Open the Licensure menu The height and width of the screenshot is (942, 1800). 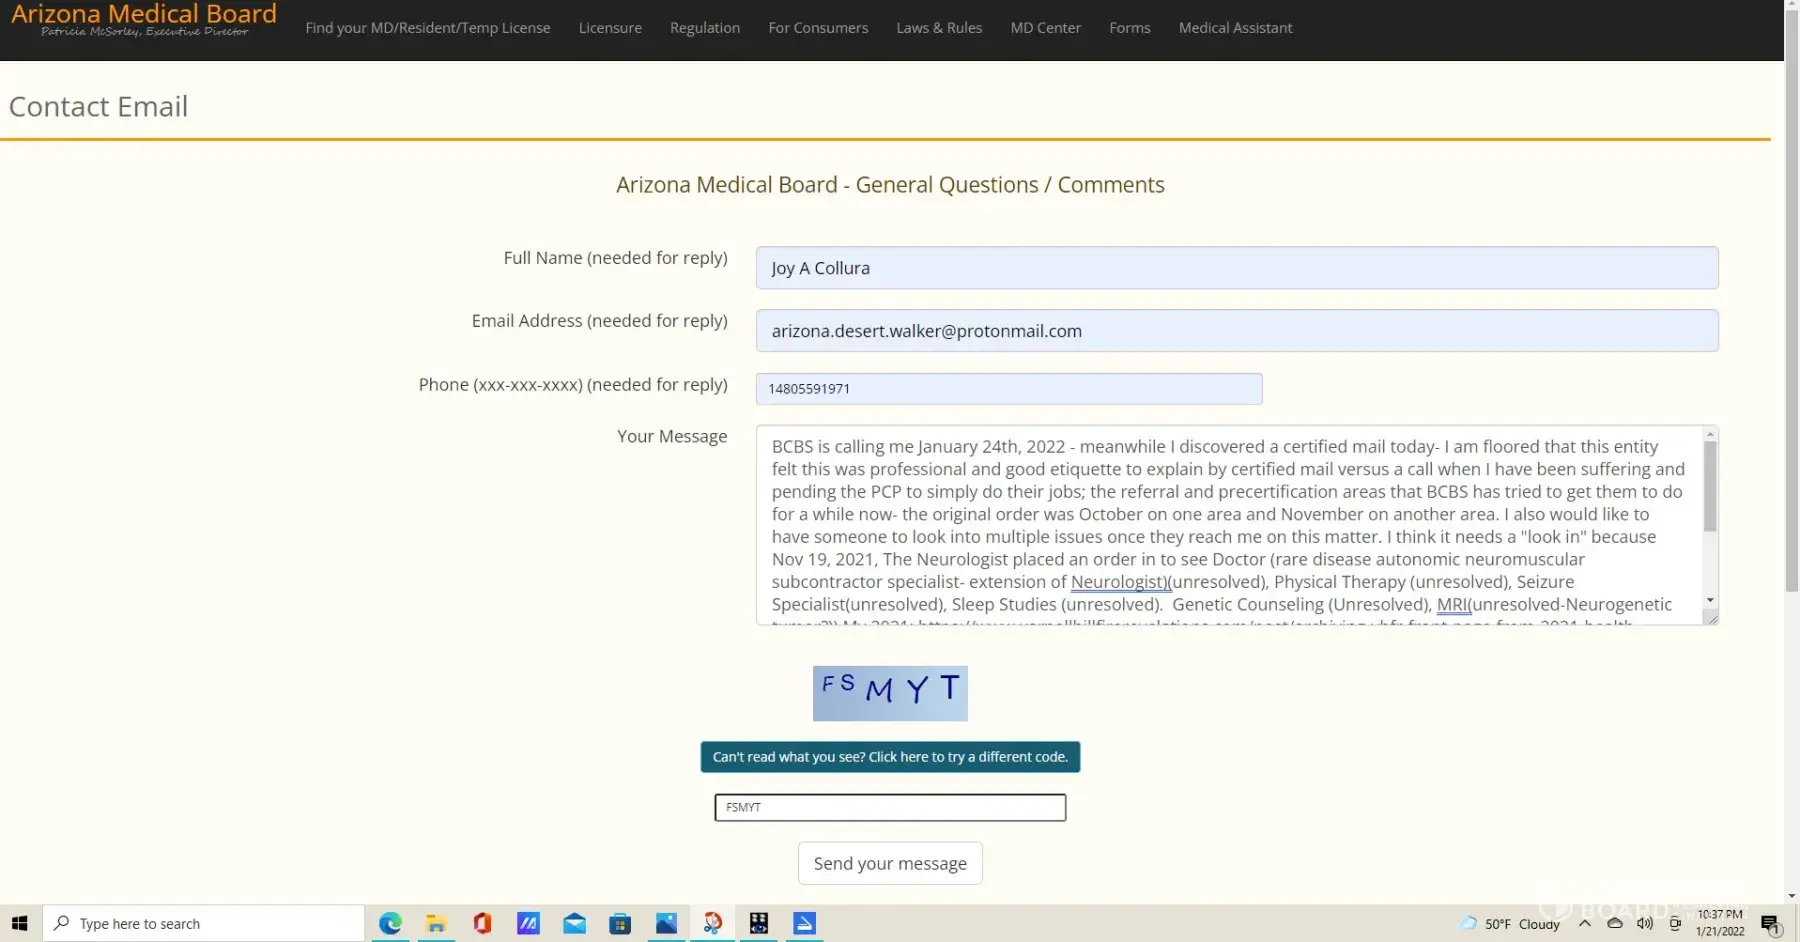pos(610,28)
